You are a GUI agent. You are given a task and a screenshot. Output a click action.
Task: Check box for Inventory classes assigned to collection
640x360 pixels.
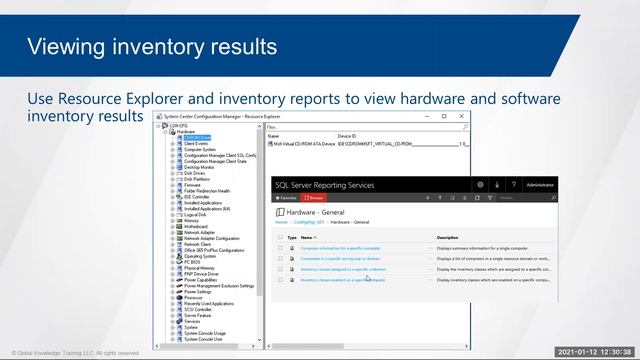coord(280,269)
